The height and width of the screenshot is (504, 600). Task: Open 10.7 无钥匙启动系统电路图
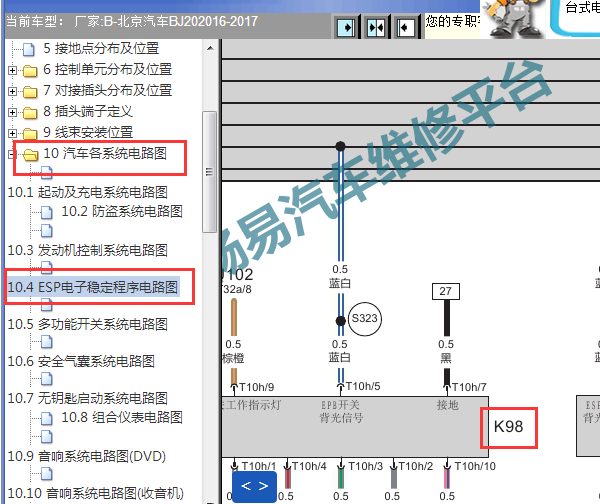[x=88, y=399]
